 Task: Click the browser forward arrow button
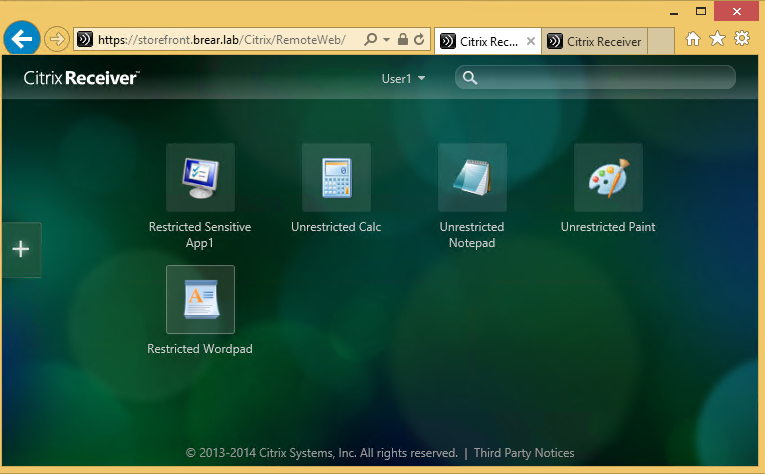tap(56, 40)
